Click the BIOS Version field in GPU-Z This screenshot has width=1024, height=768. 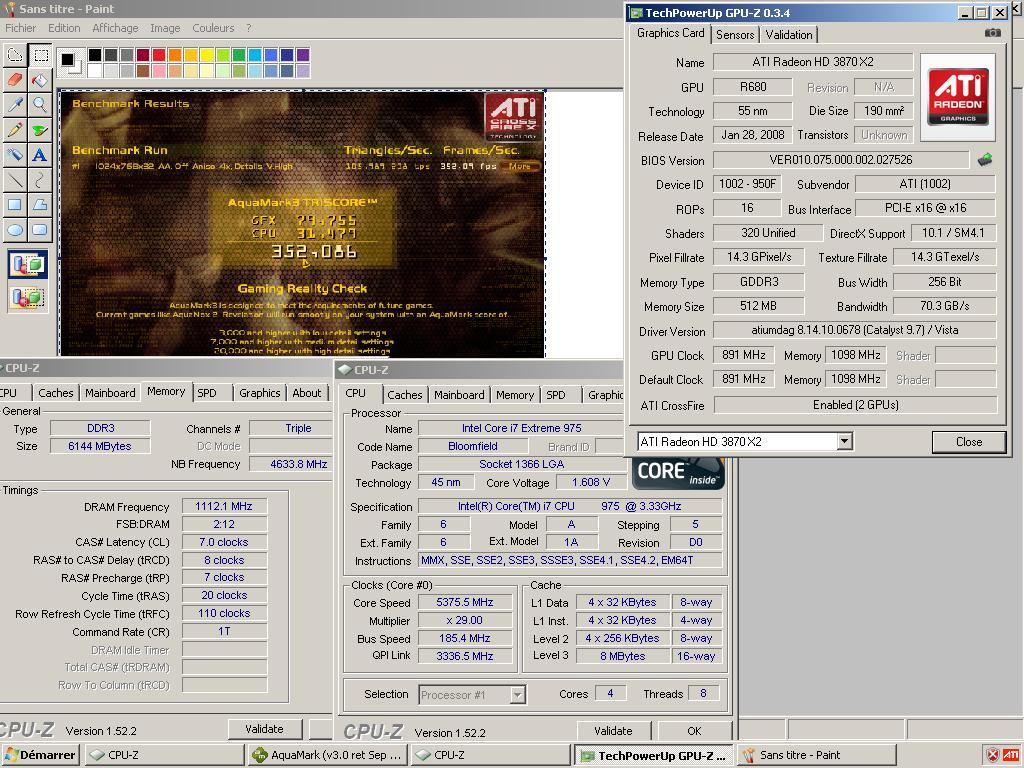coord(841,160)
